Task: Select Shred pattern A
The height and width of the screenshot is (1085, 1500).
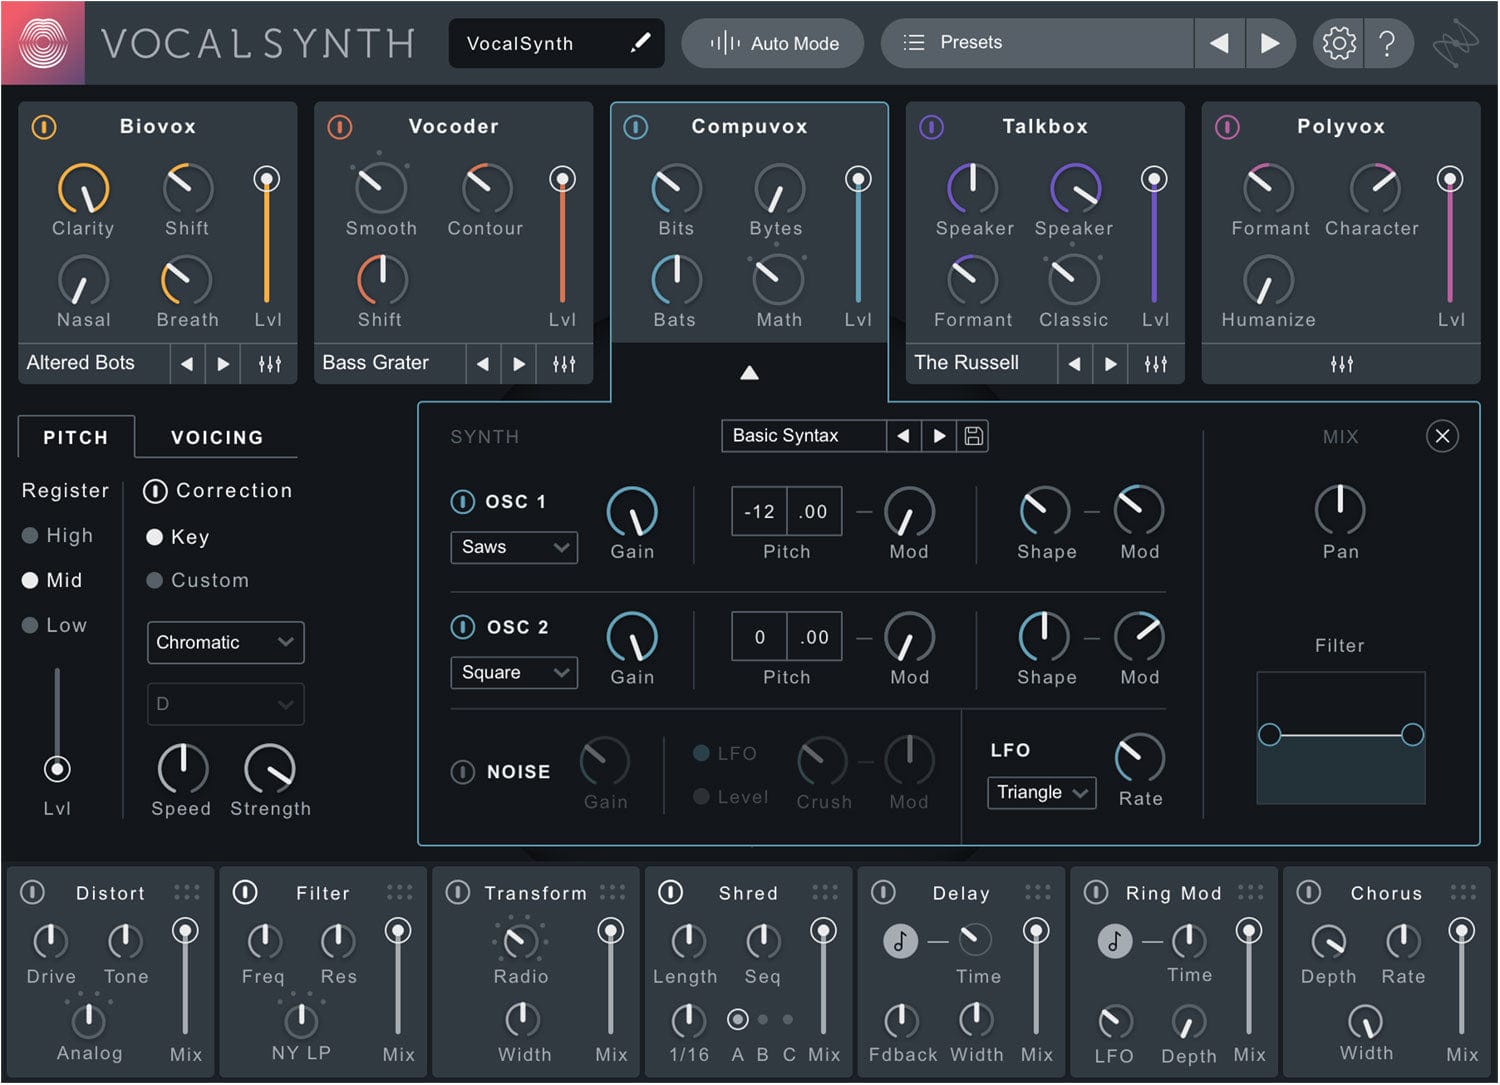Action: click(738, 1019)
